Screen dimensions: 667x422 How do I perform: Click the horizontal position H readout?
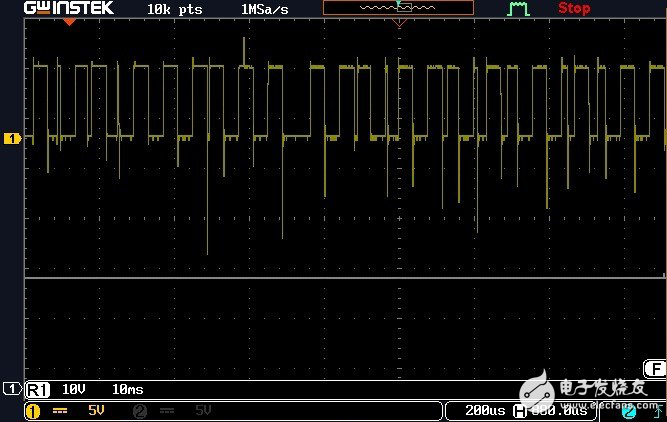pyautogui.click(x=550, y=411)
